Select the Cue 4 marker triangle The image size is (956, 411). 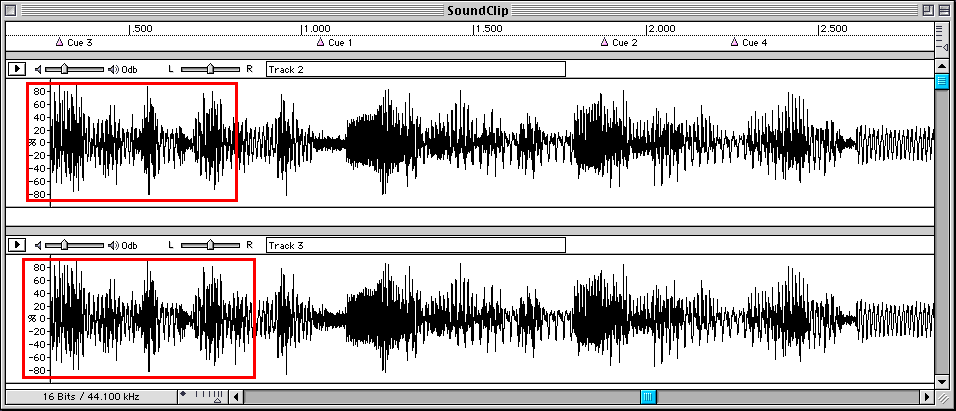[735, 42]
